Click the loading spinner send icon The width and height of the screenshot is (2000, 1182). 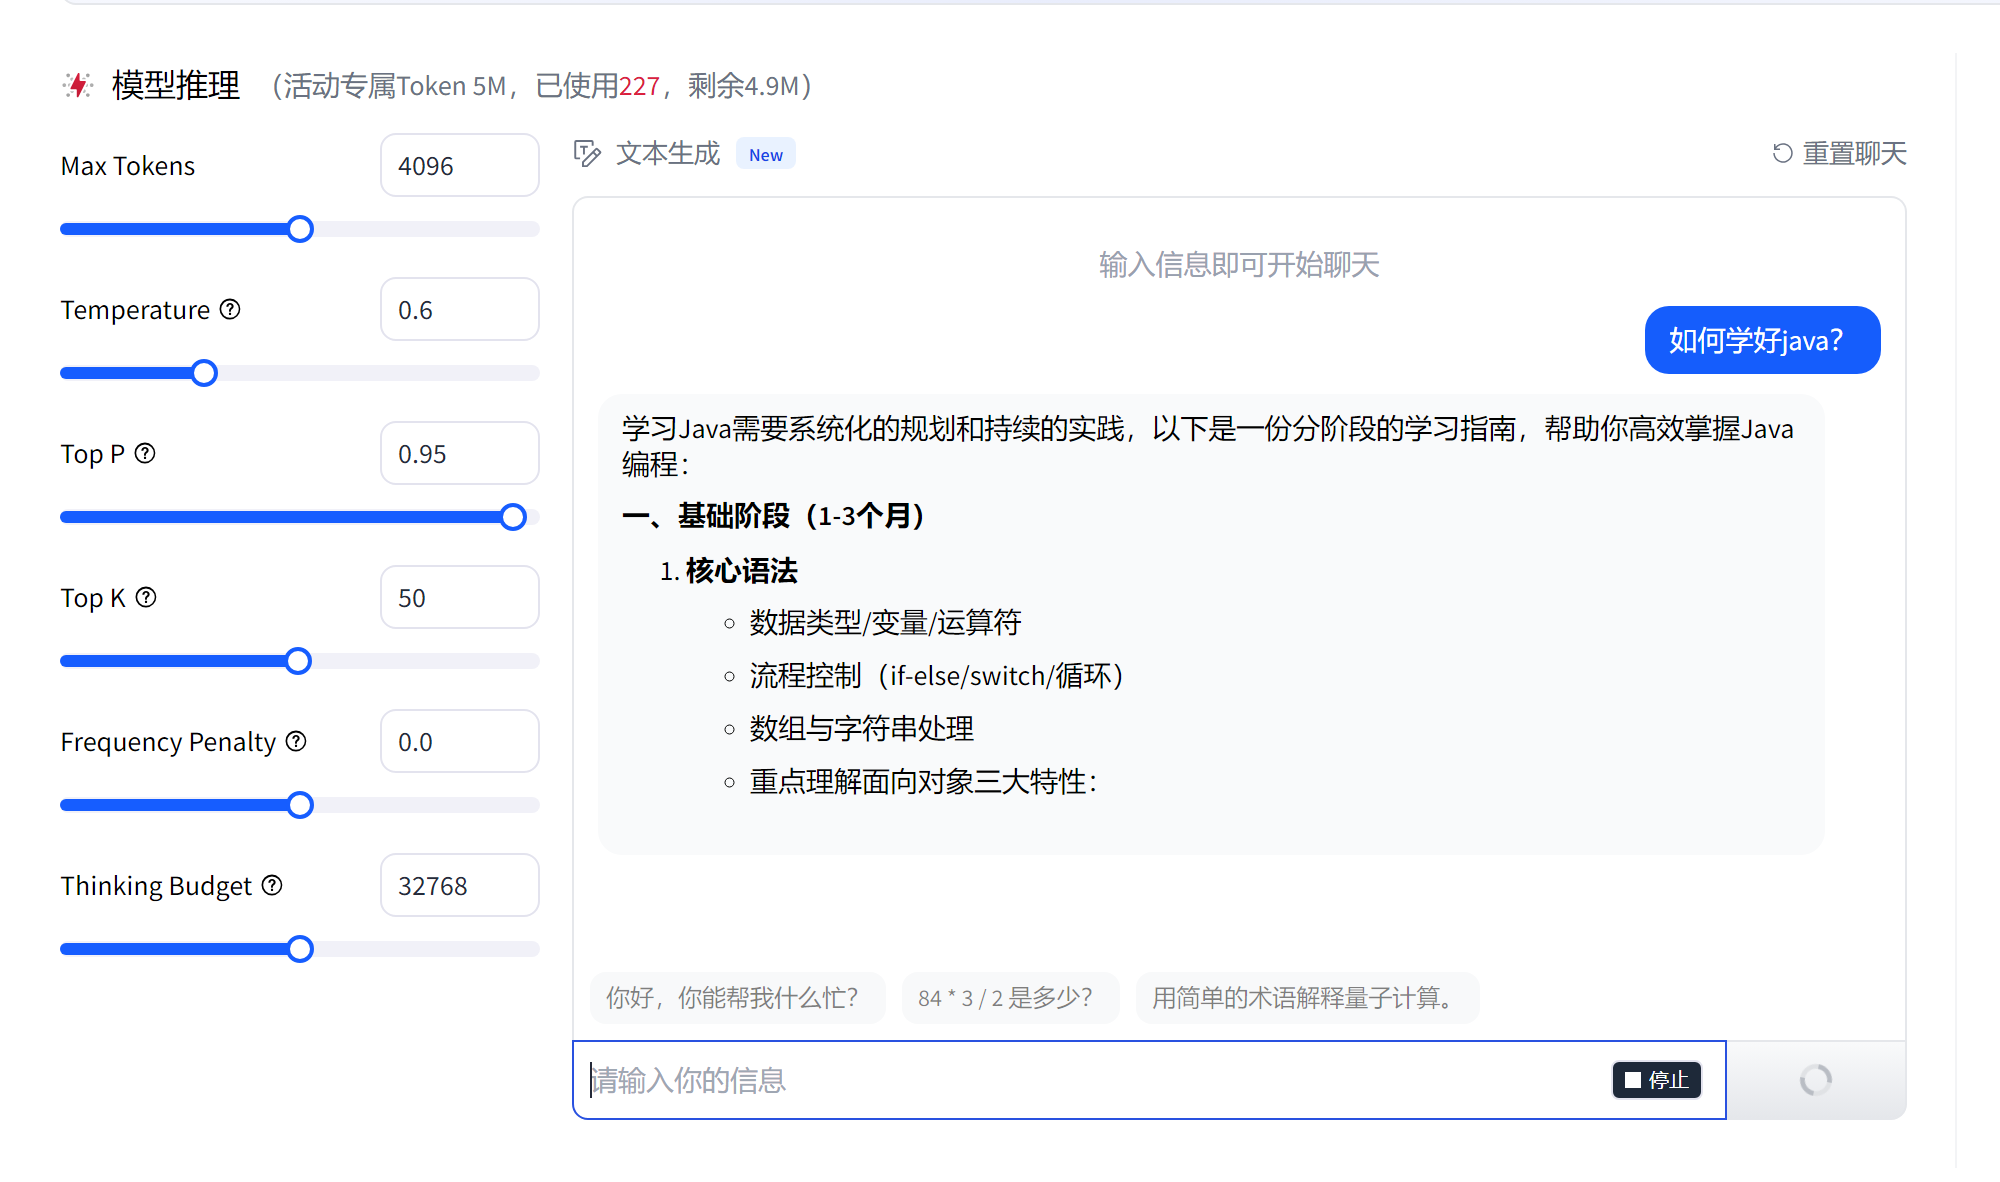pos(1815,1080)
